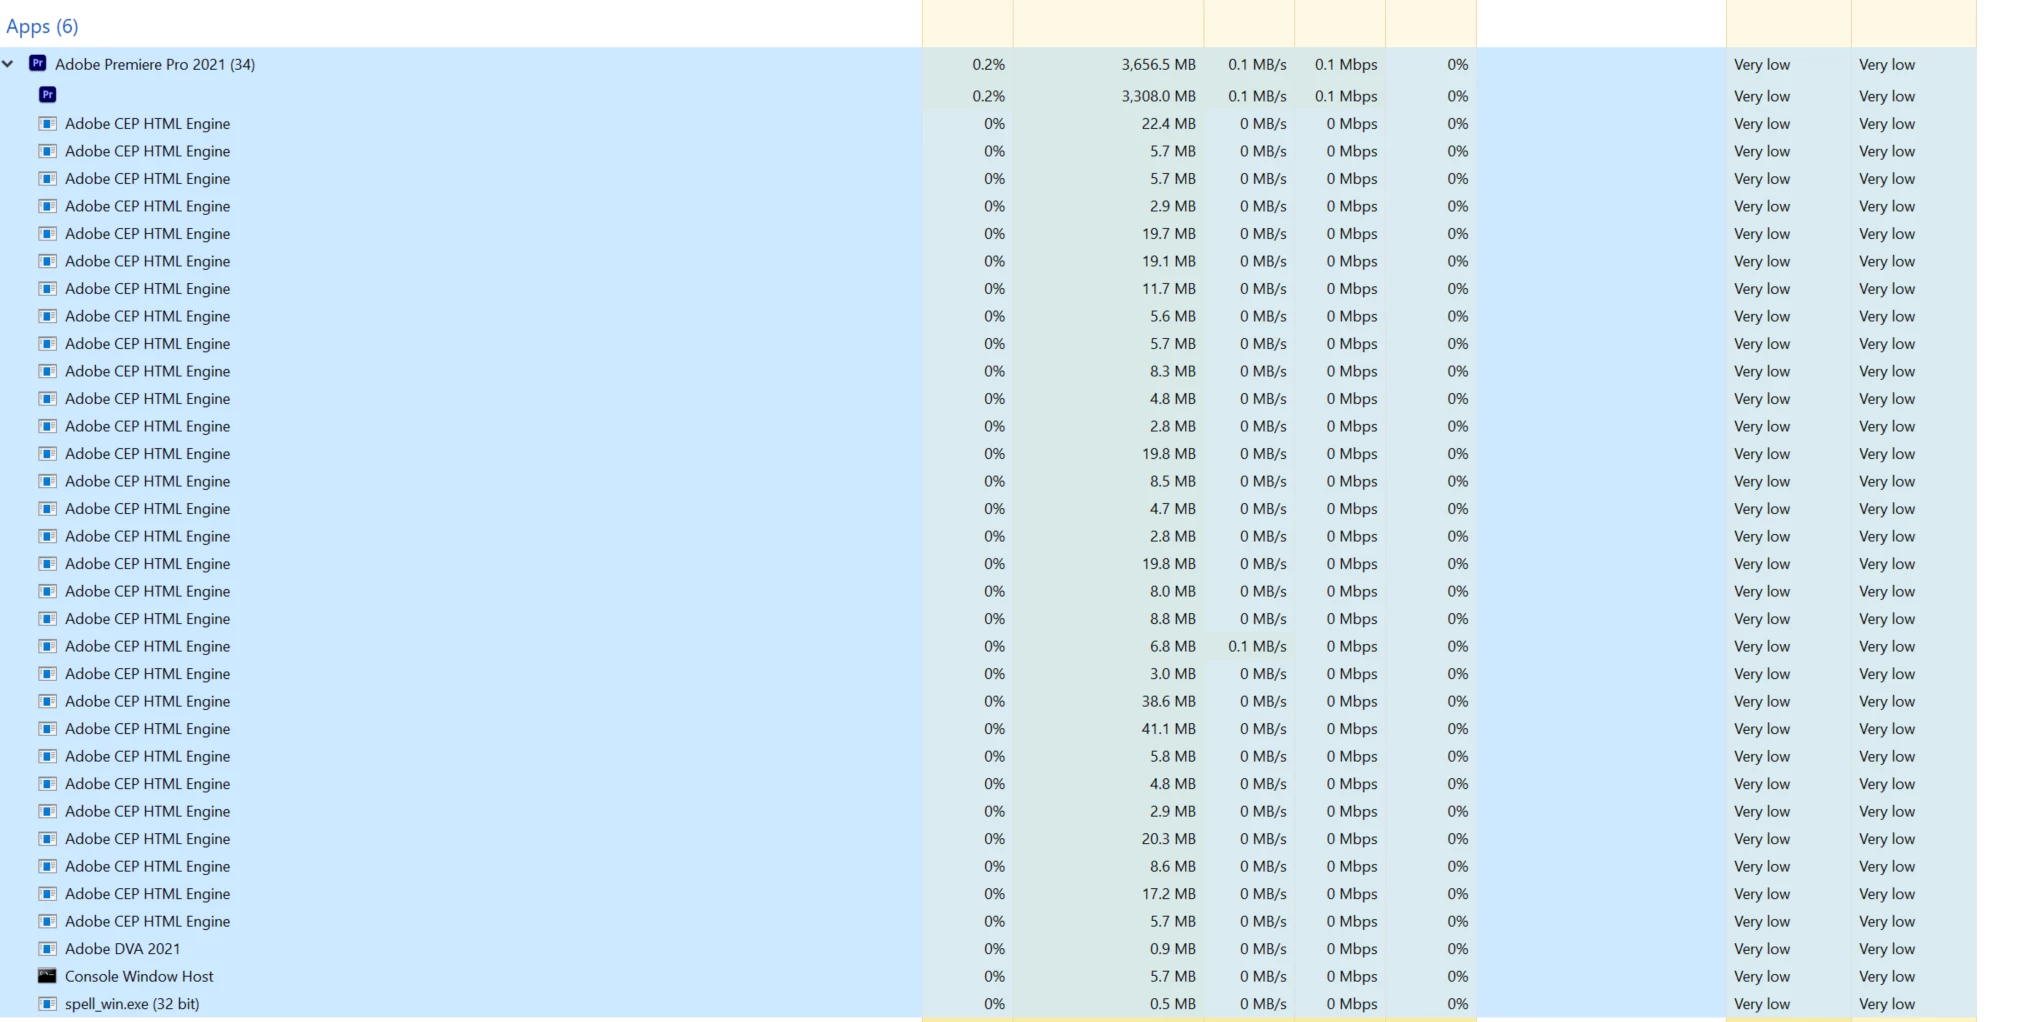Click the 3,656.5 MB memory value
Image resolution: width=2025 pixels, height=1022 pixels.
[x=1158, y=64]
